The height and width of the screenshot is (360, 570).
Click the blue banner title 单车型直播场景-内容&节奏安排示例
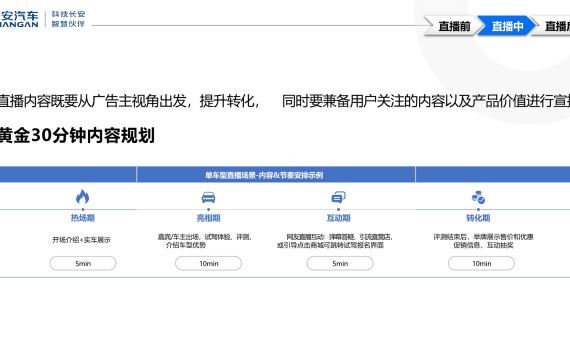pyautogui.click(x=264, y=175)
